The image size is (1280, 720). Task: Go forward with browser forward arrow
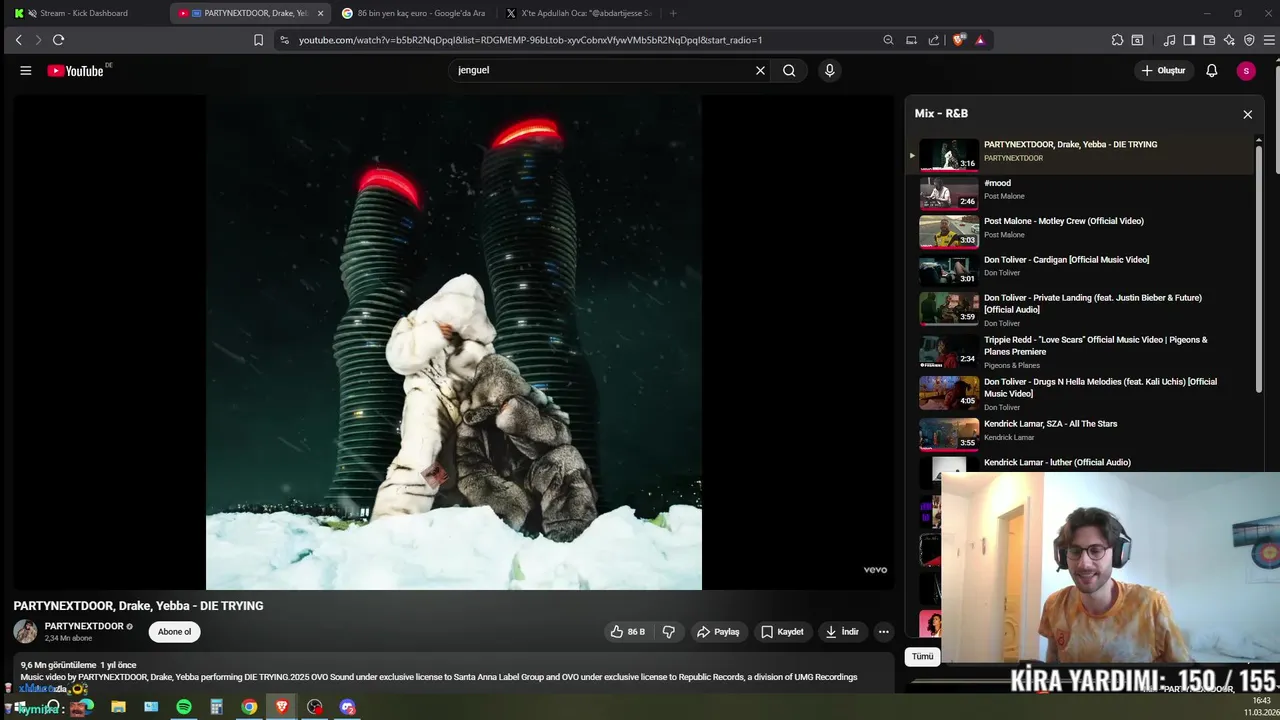[x=38, y=40]
